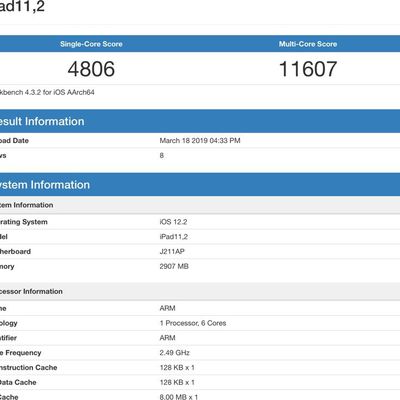
Task: Click the Motherboard row label
Action: point(15,252)
